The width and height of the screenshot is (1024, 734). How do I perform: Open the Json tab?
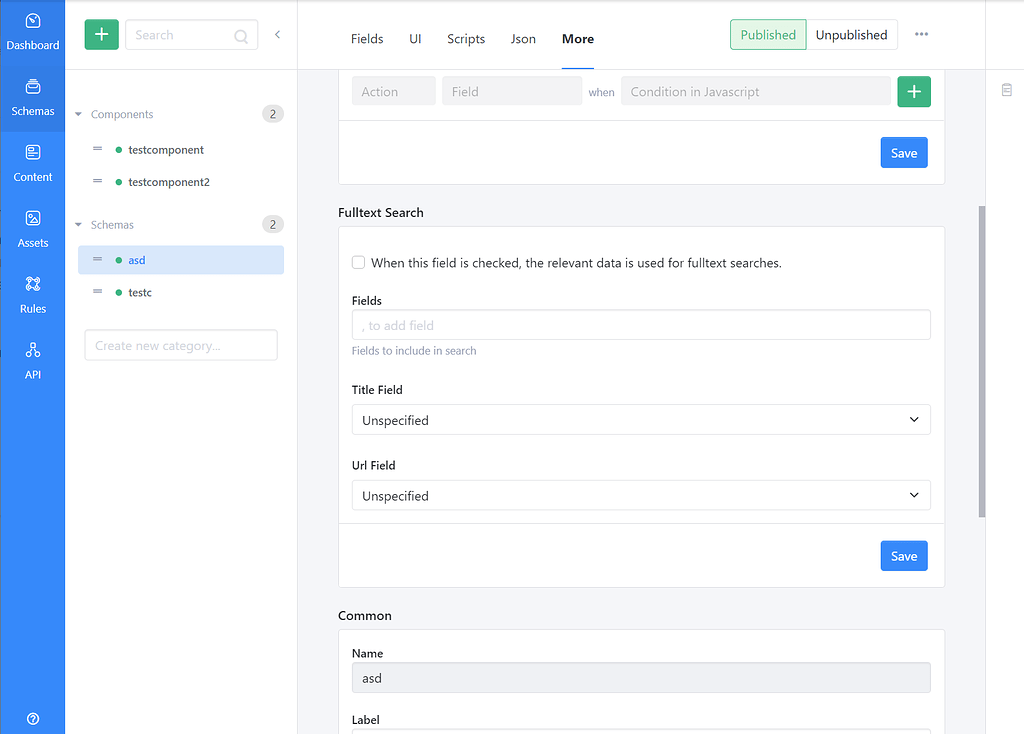click(x=523, y=39)
